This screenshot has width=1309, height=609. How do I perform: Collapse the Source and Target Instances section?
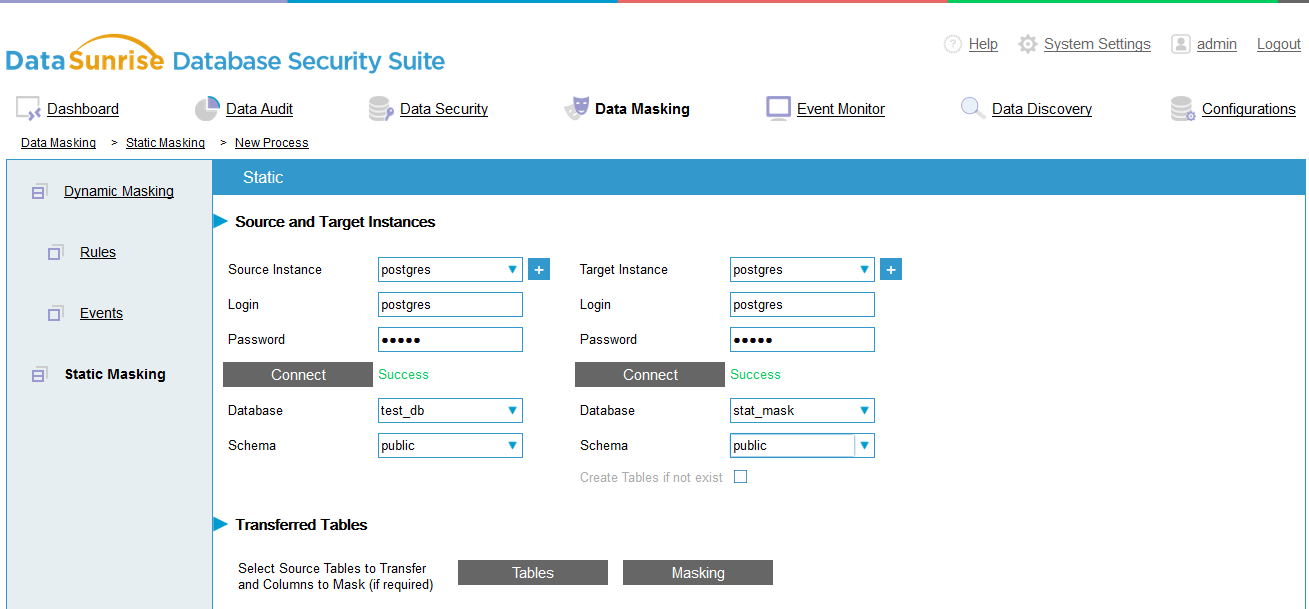221,221
